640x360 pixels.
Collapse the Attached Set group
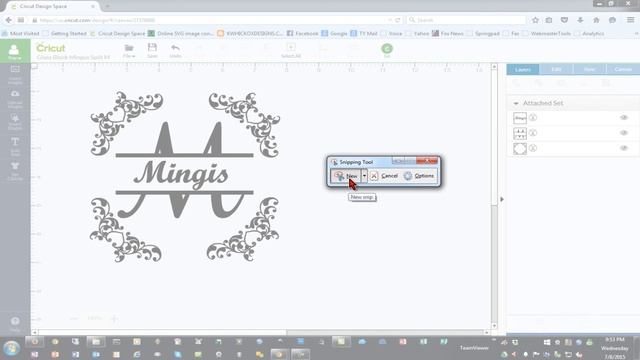[x=516, y=103]
